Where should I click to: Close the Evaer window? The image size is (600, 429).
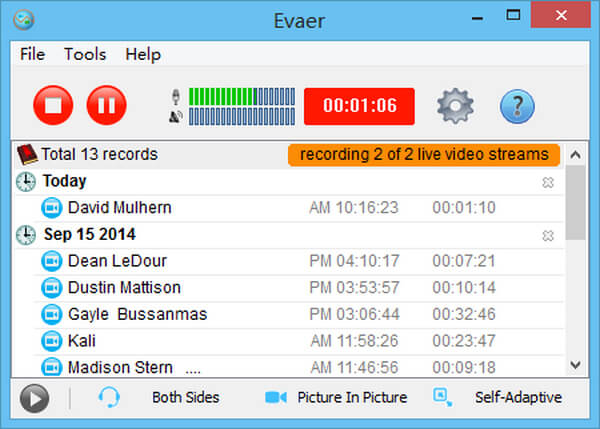pos(561,15)
